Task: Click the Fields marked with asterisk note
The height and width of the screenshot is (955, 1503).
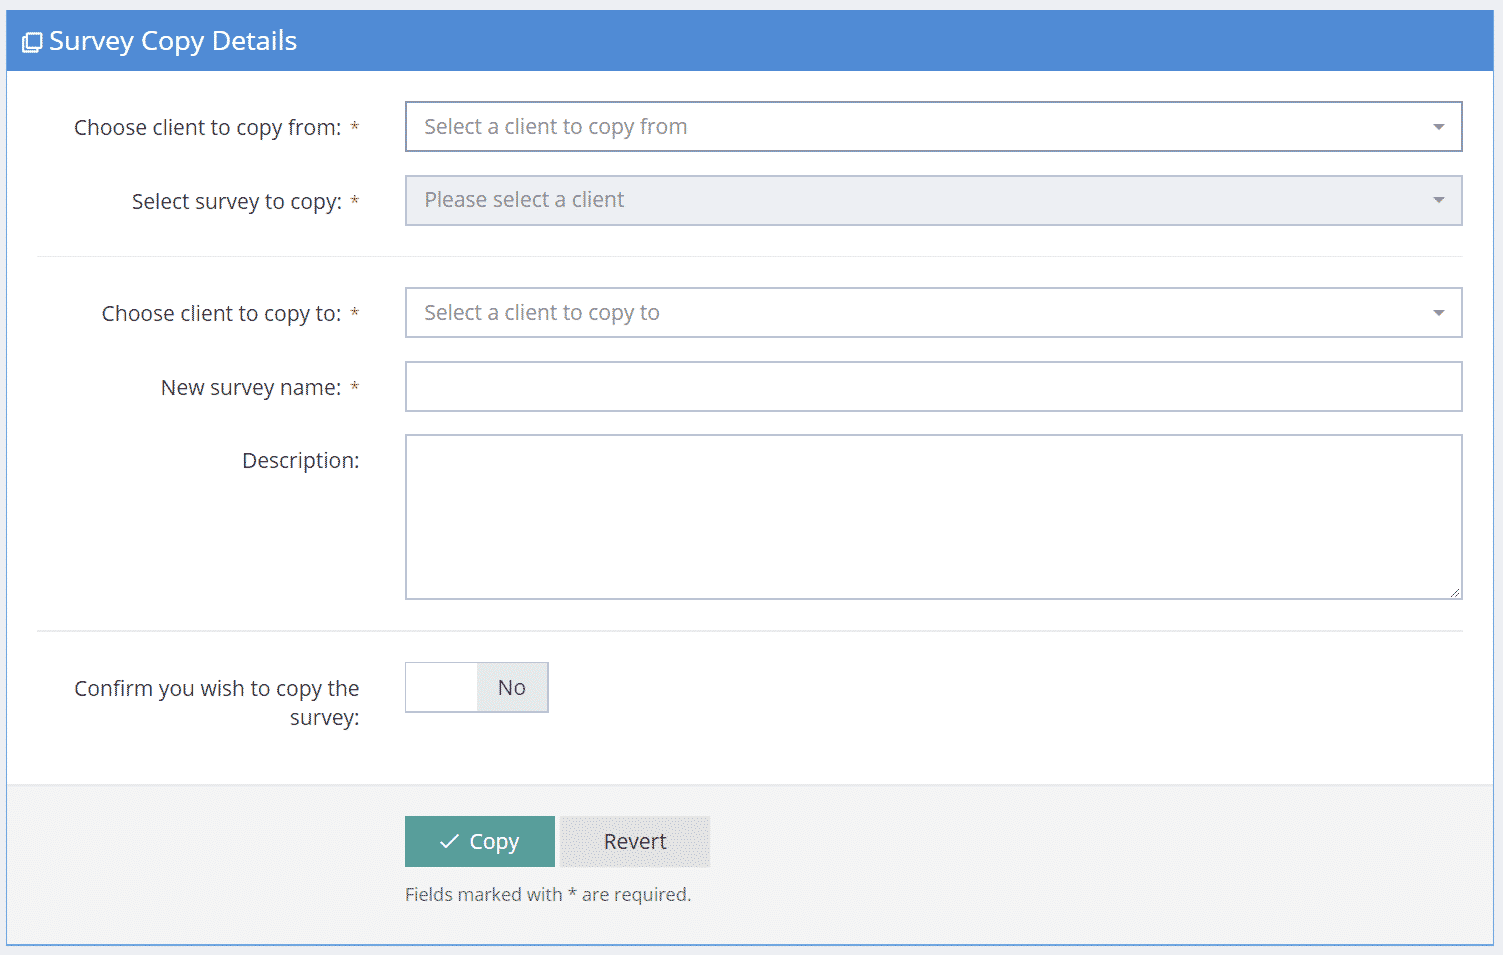Action: [x=548, y=894]
